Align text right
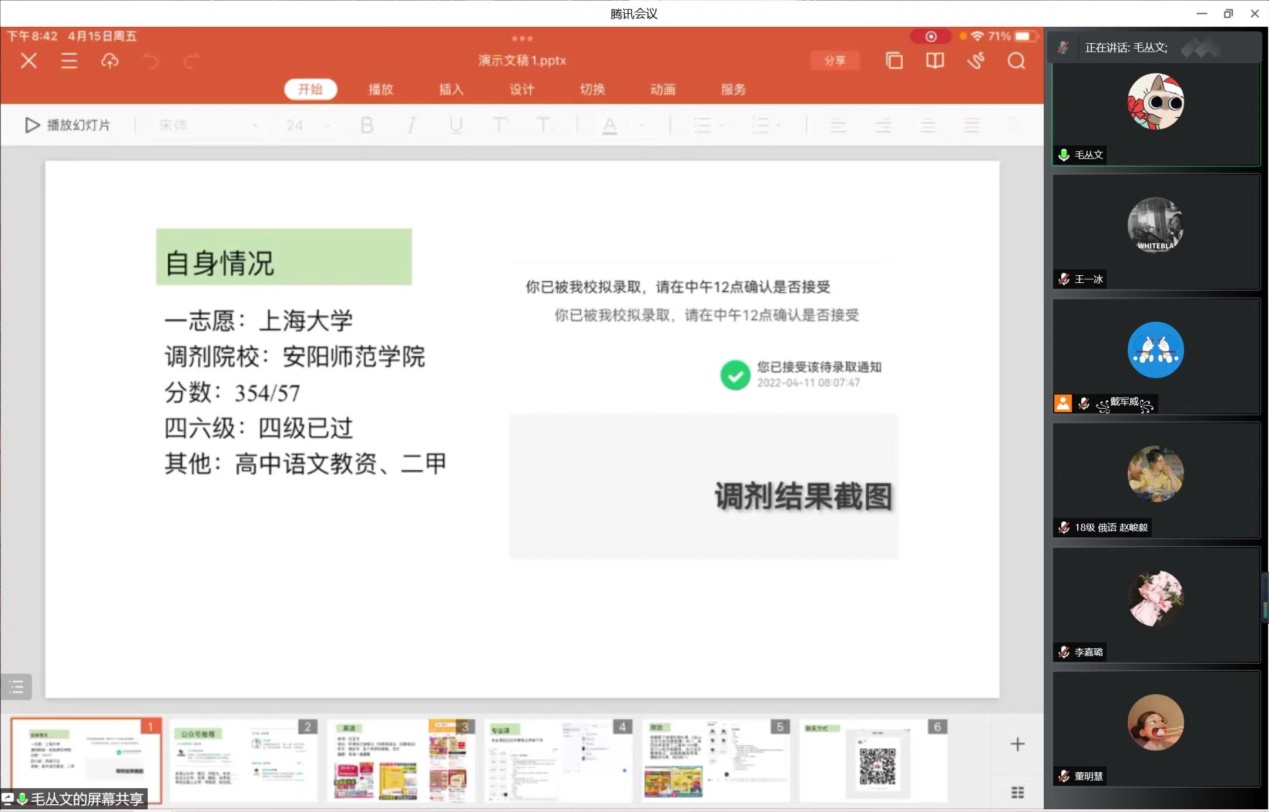 pos(883,126)
